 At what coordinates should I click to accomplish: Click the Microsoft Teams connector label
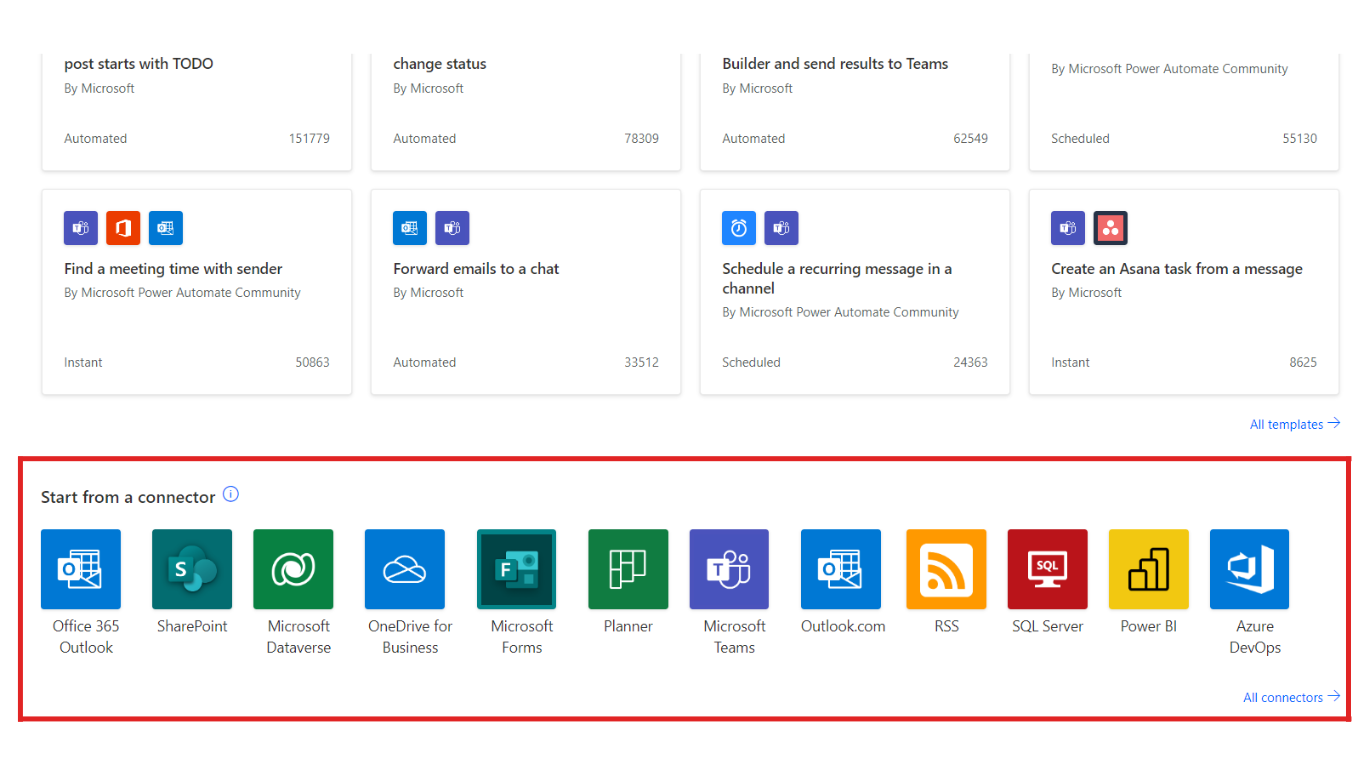click(x=734, y=637)
